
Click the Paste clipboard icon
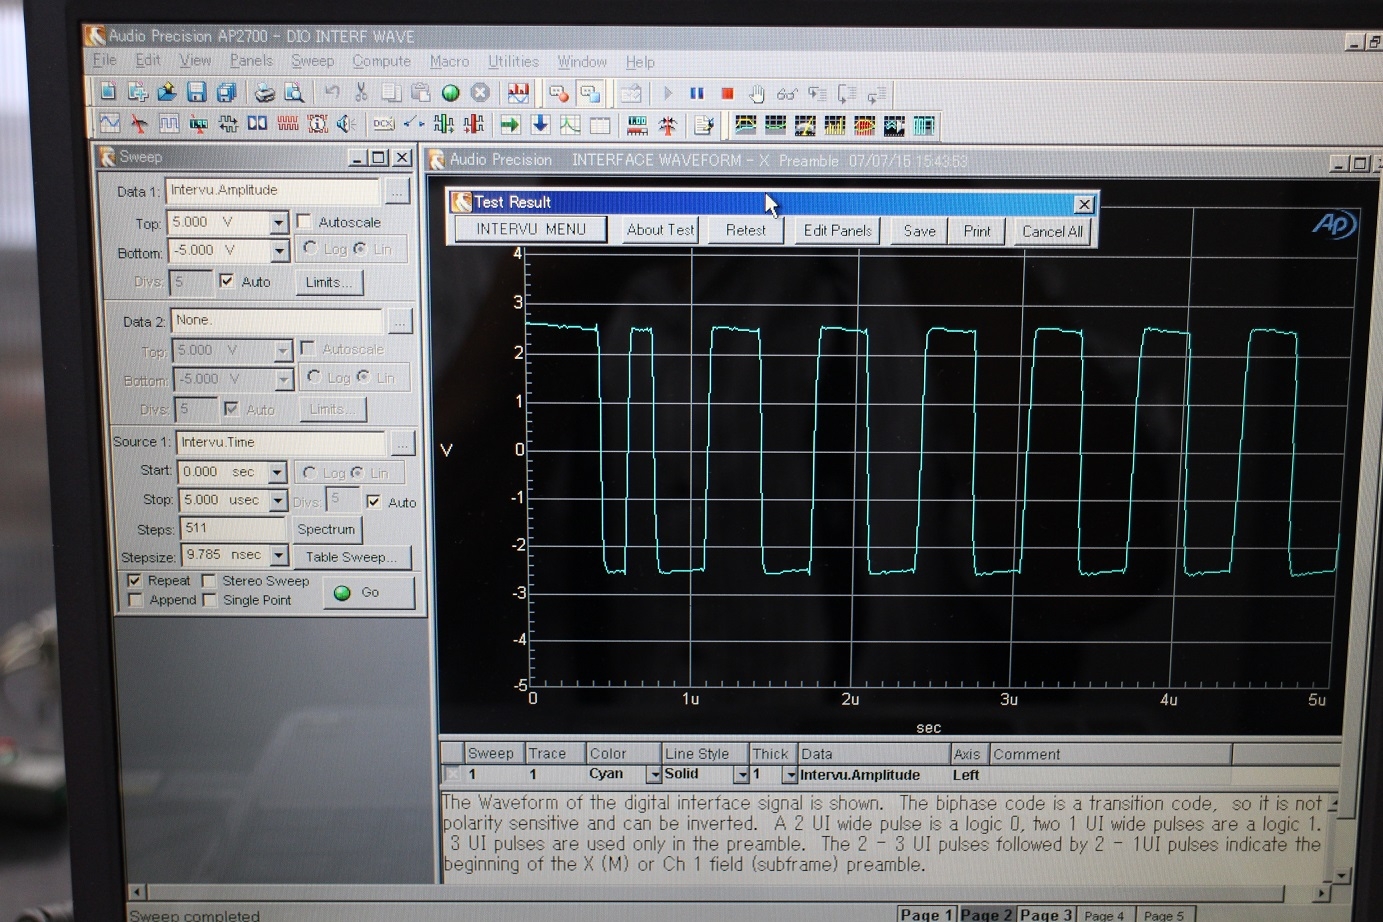[420, 93]
